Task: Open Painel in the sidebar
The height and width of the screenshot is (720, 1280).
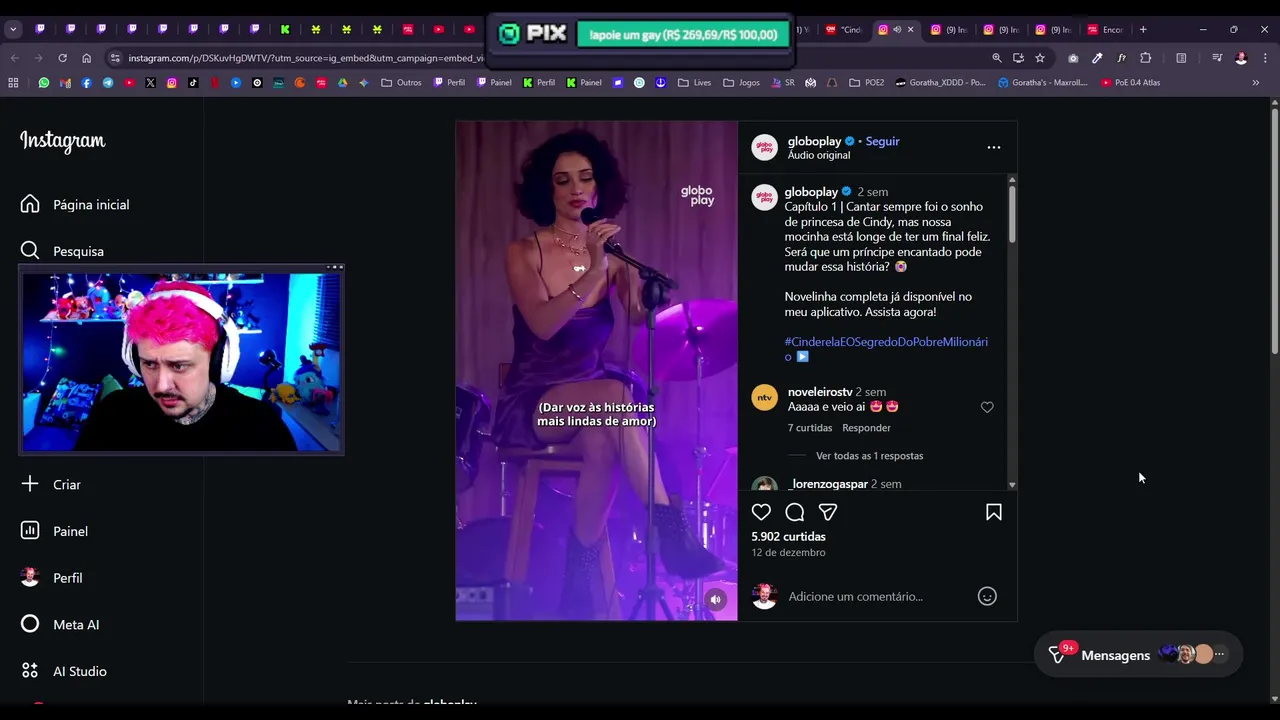Action: tap(54, 531)
